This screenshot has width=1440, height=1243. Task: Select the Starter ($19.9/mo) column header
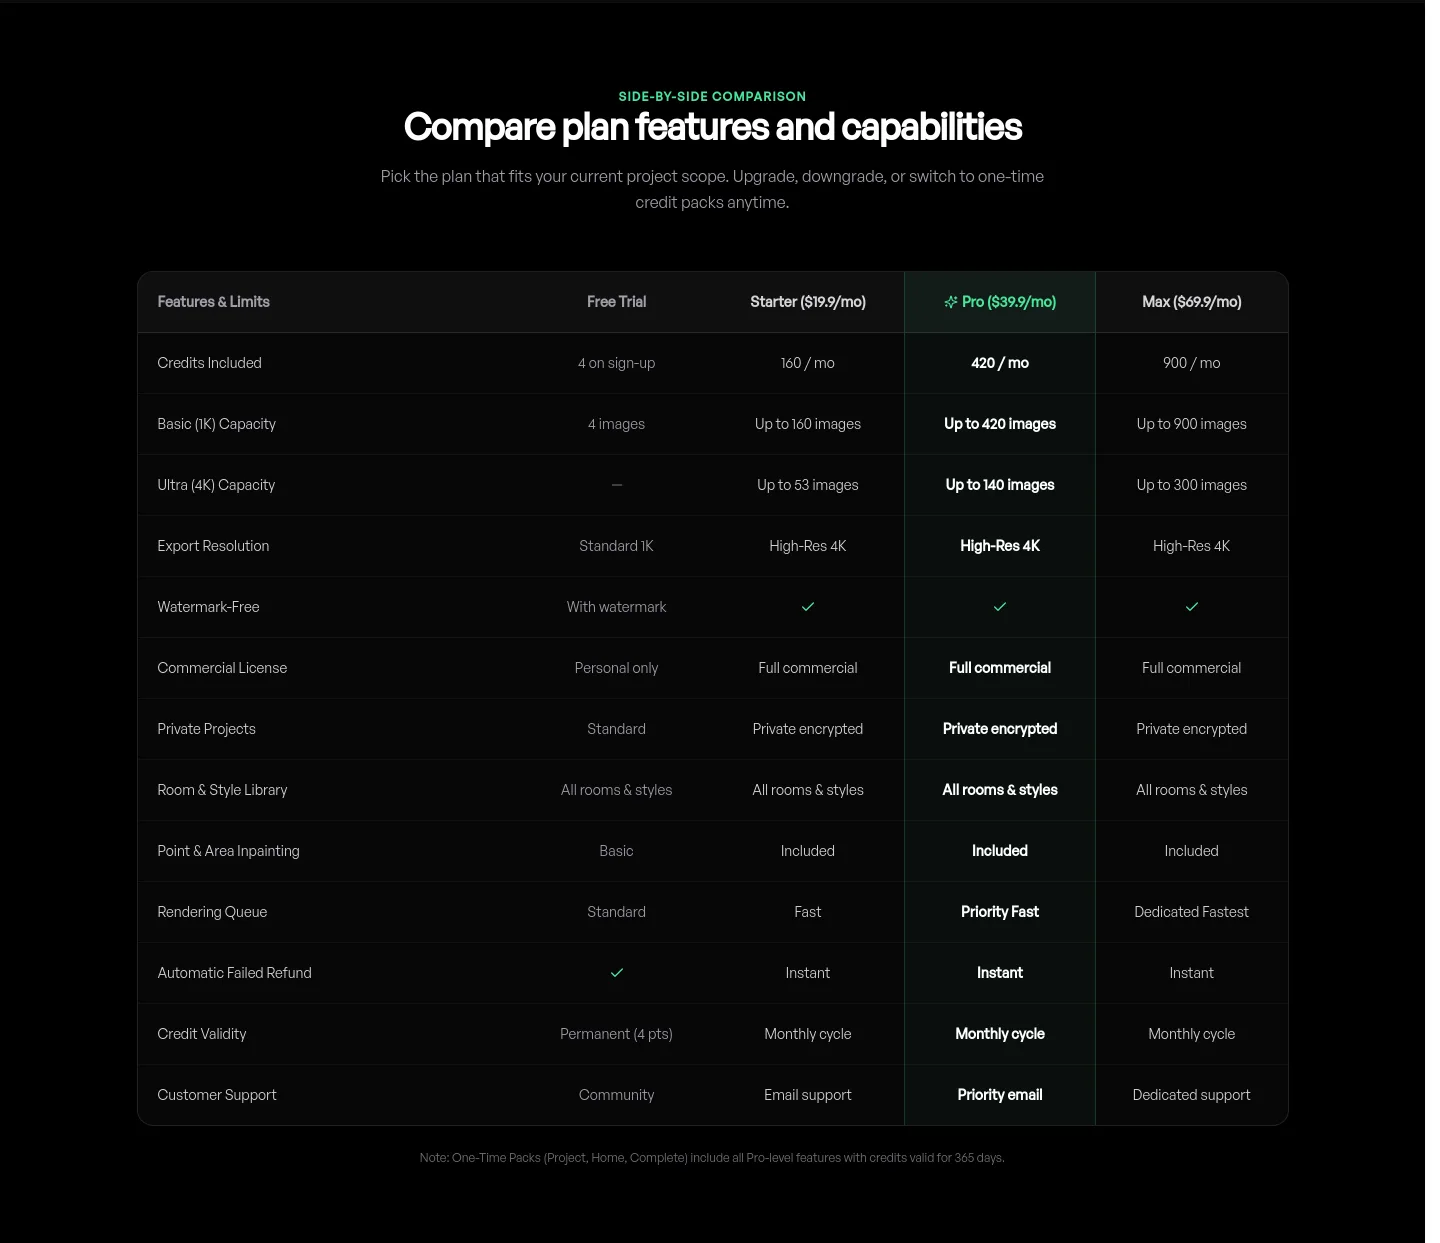(808, 302)
